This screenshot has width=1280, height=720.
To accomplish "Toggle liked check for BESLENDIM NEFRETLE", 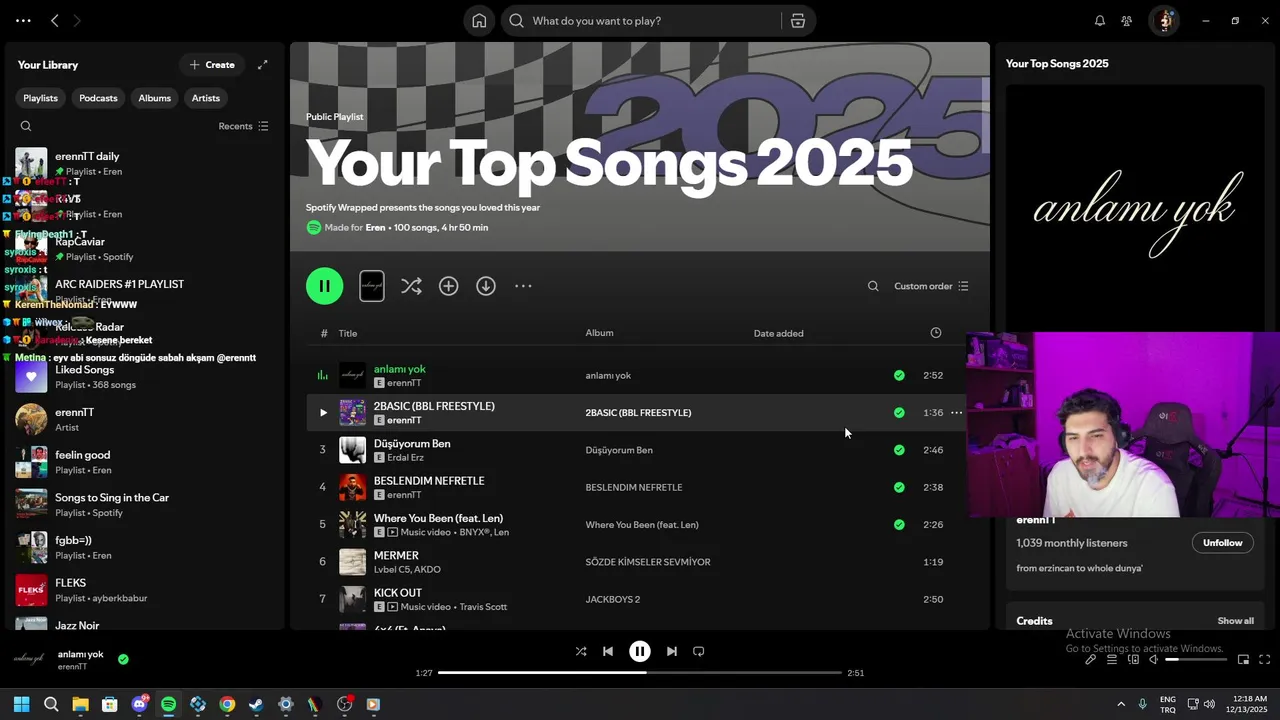I will click(x=899, y=488).
